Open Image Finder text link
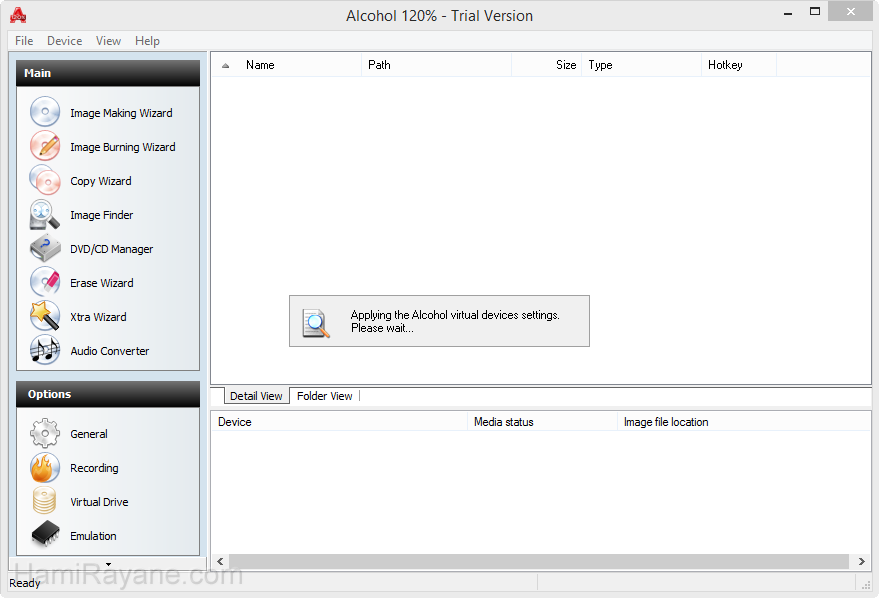Screen dimensions: 879x598 pyautogui.click(x=101, y=215)
